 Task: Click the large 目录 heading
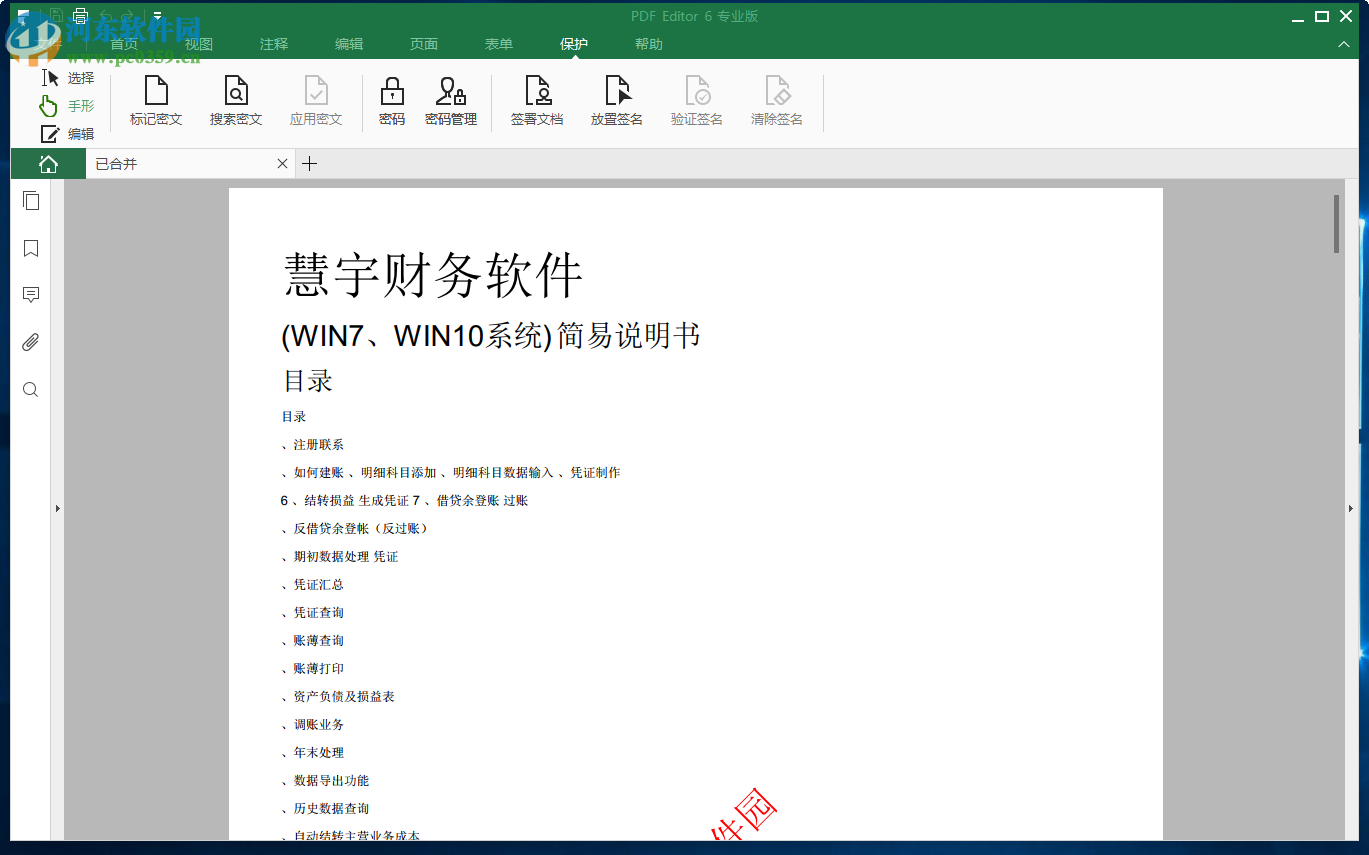point(308,381)
